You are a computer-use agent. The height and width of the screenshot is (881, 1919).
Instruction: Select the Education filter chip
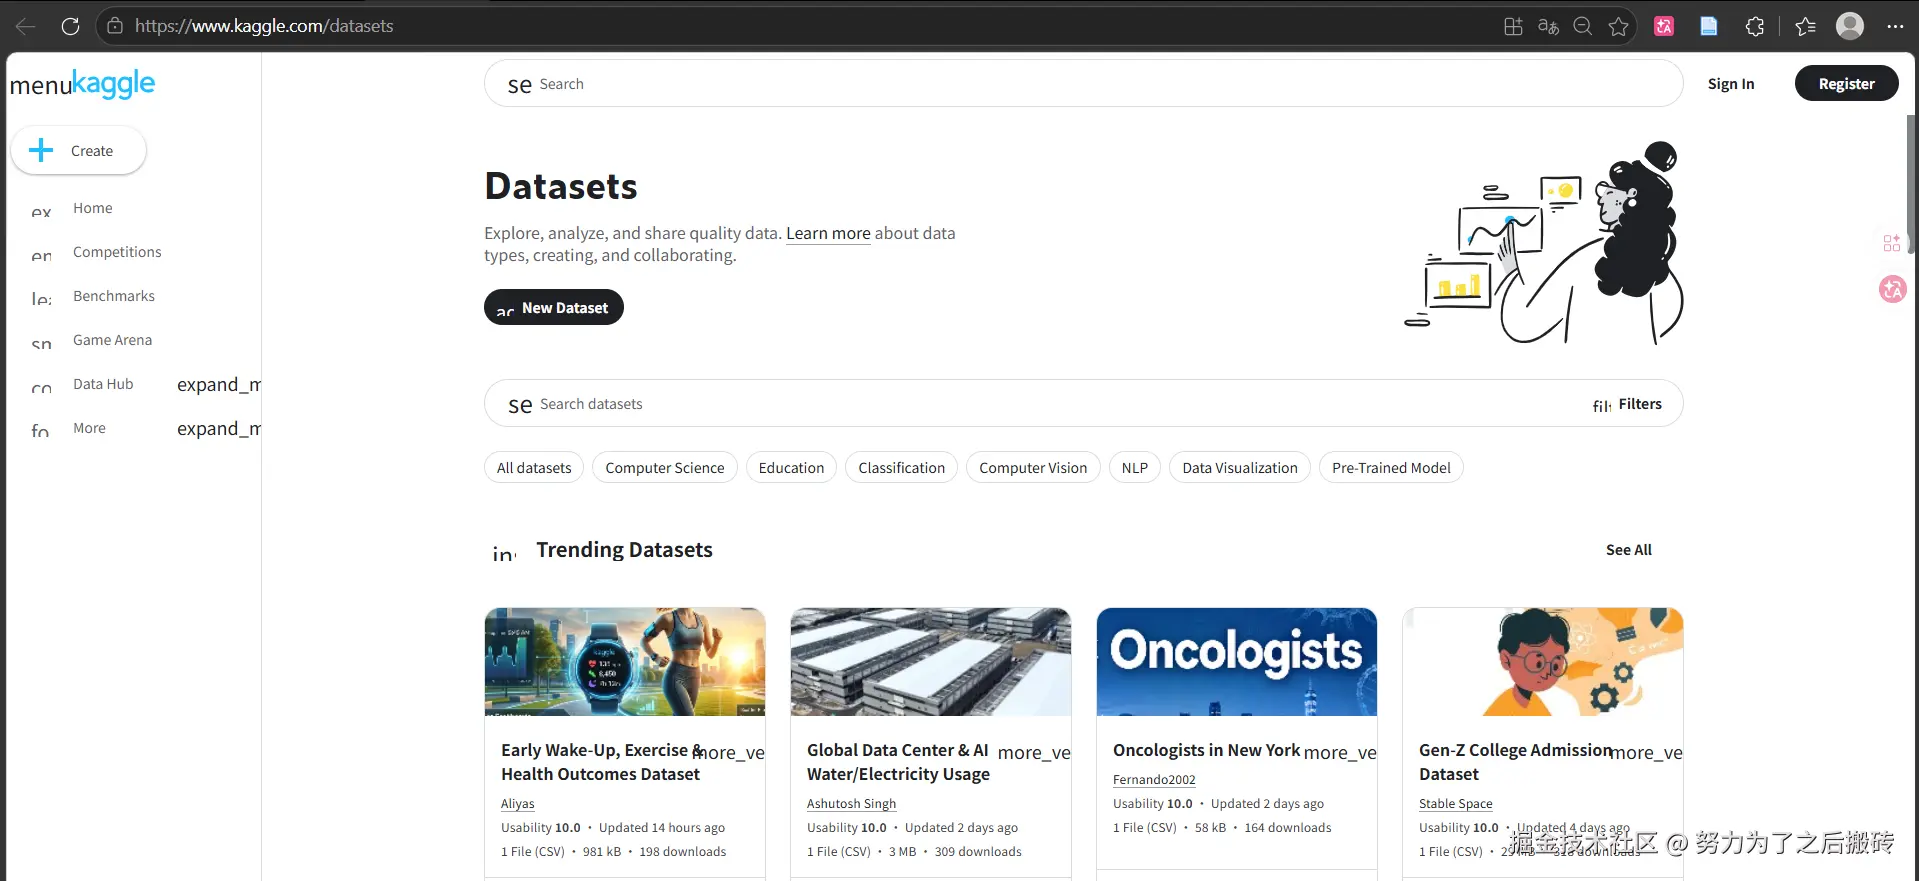point(791,468)
